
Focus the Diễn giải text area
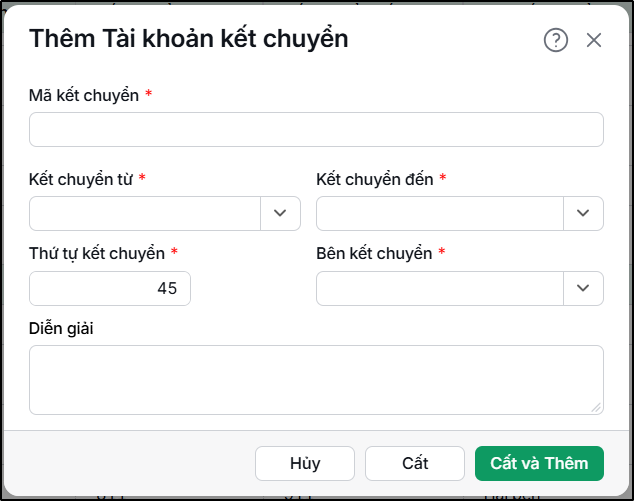point(316,380)
